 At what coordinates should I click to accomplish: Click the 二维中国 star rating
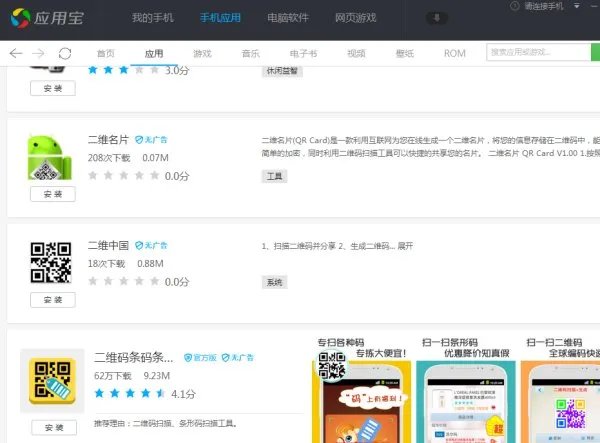pyautogui.click(x=123, y=281)
